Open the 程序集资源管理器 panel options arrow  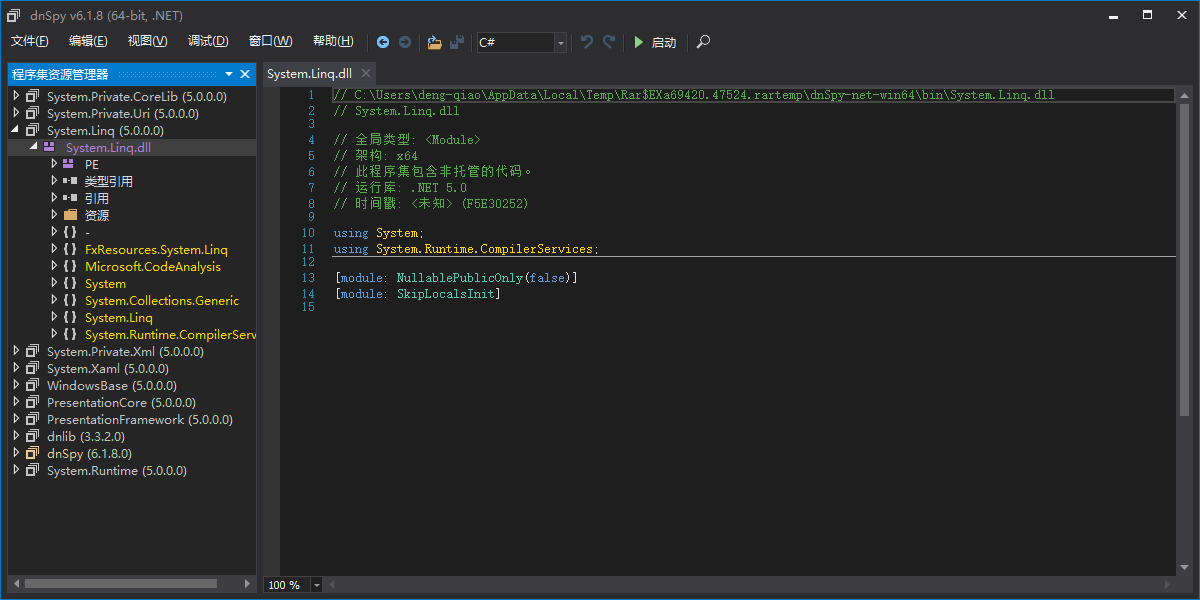pyautogui.click(x=229, y=74)
